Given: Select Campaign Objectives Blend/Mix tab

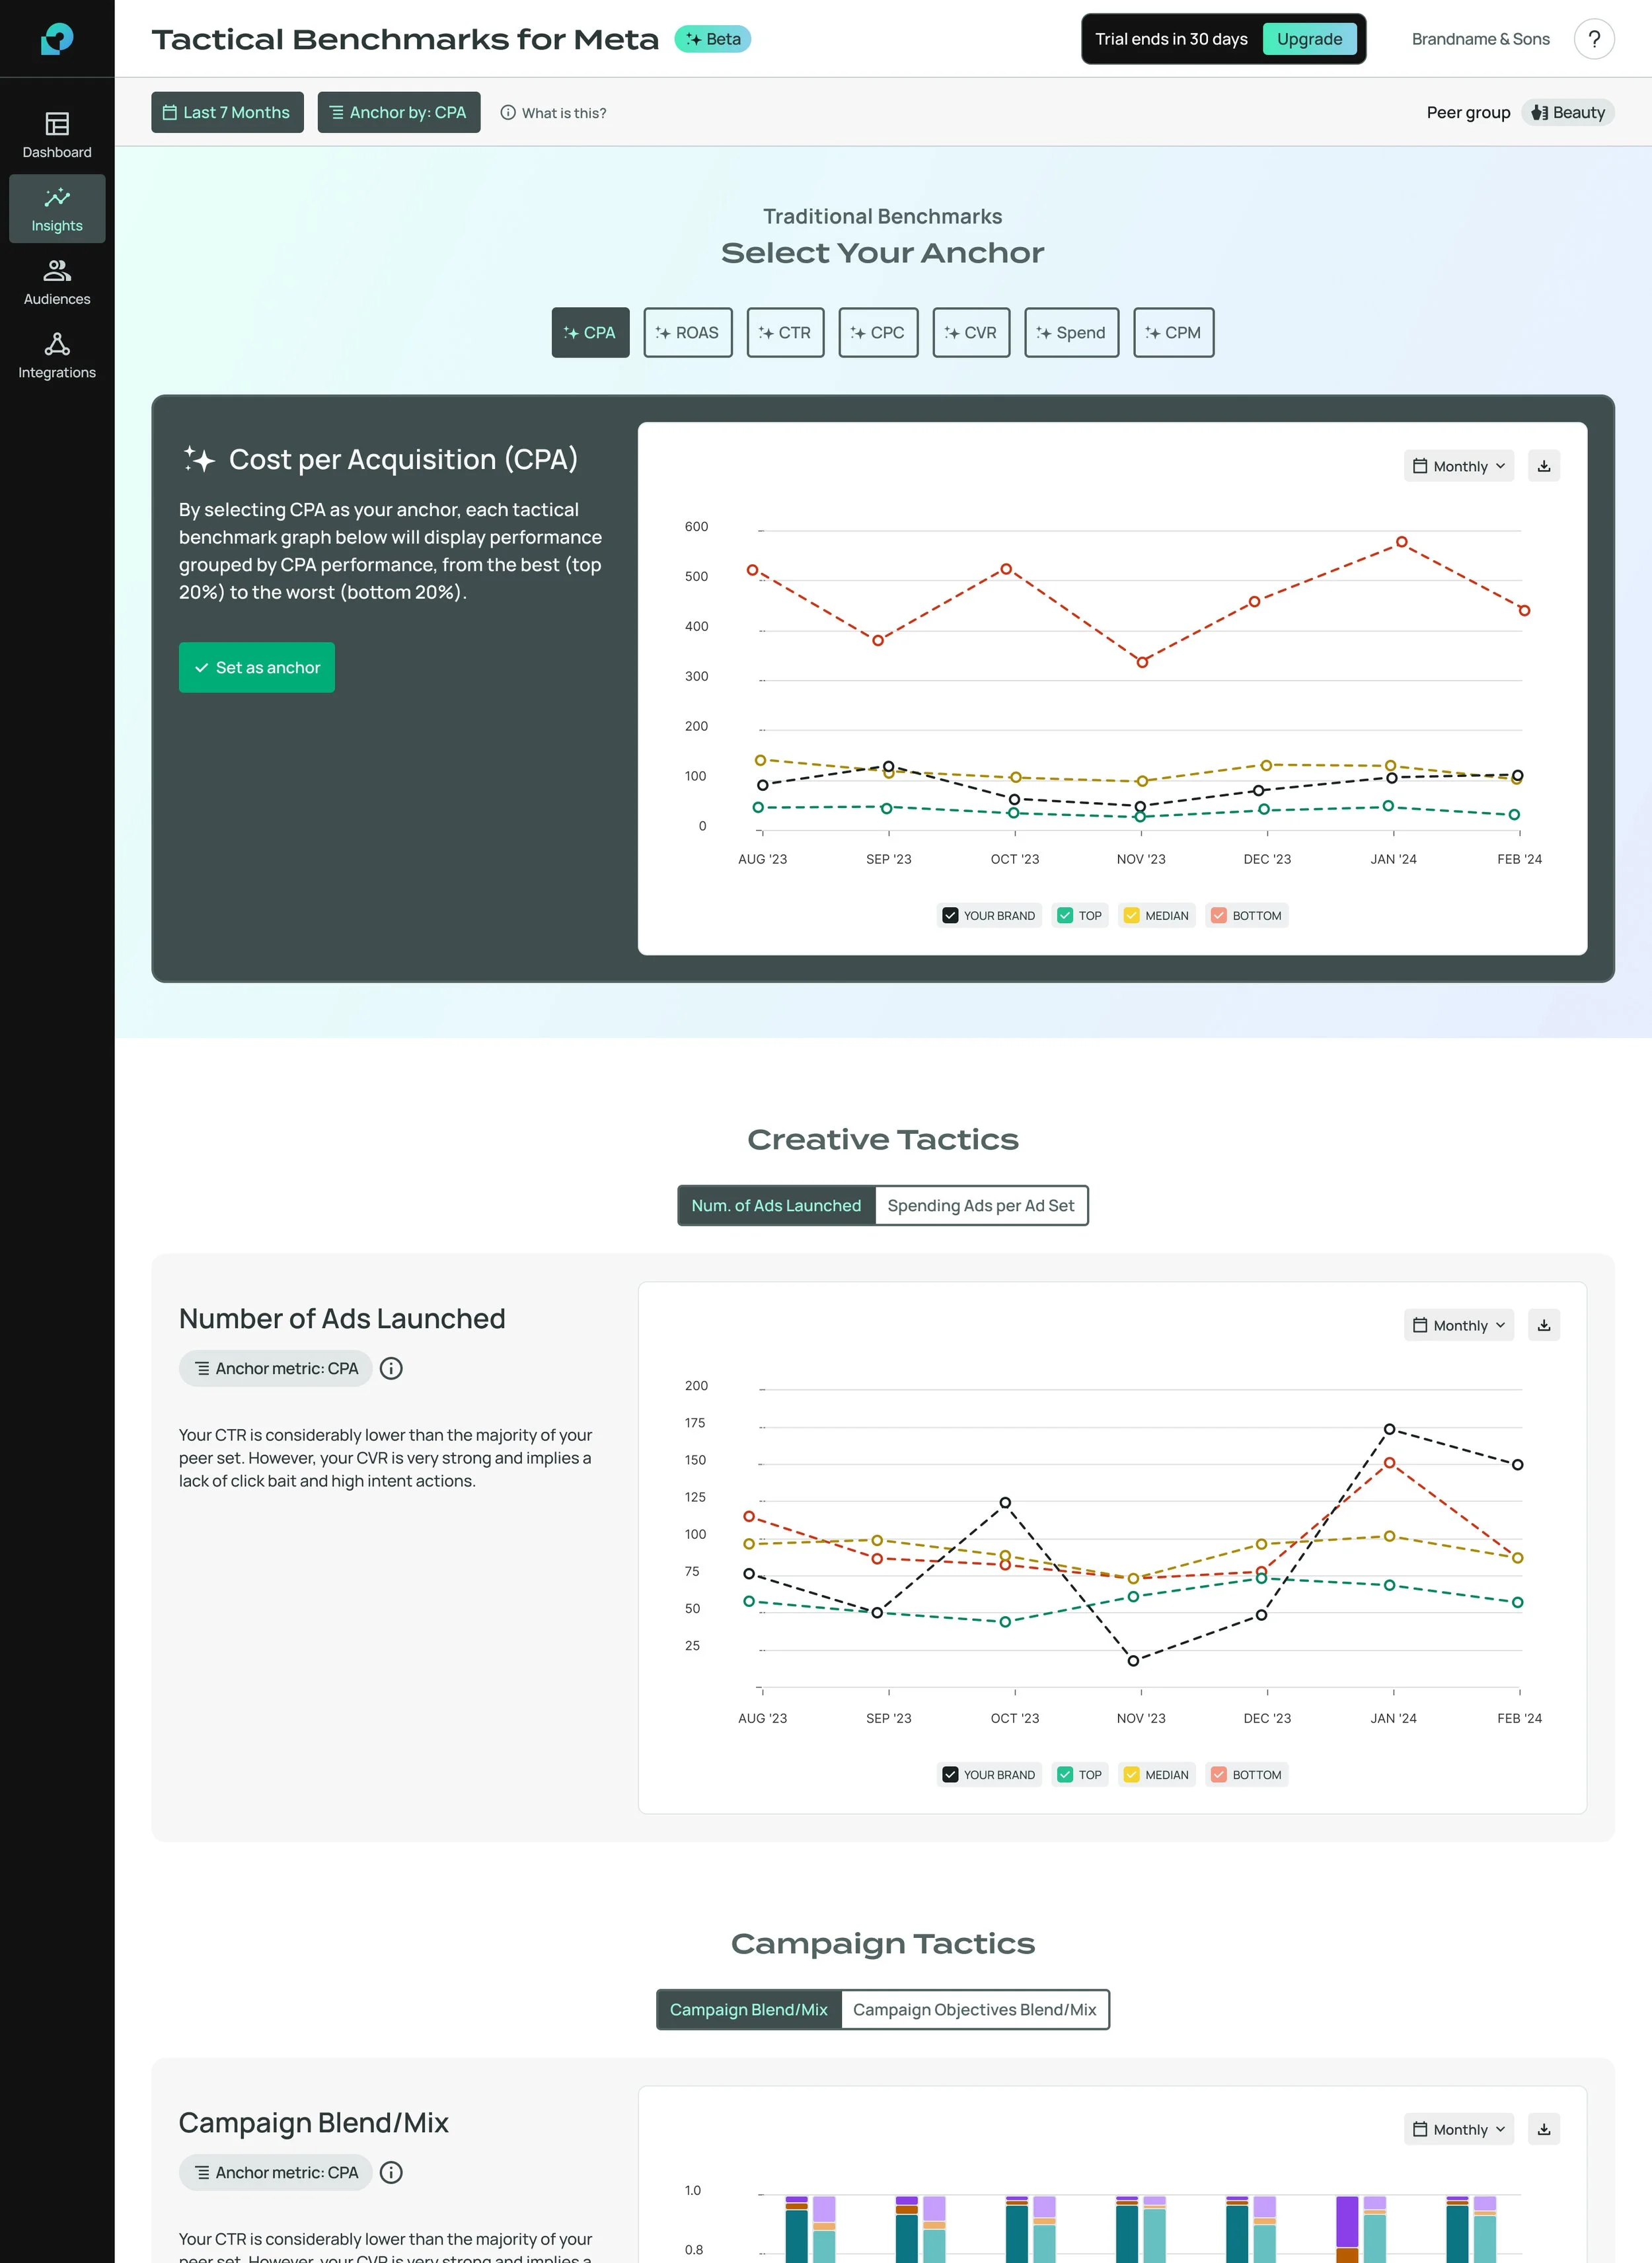Looking at the screenshot, I should click(974, 2009).
